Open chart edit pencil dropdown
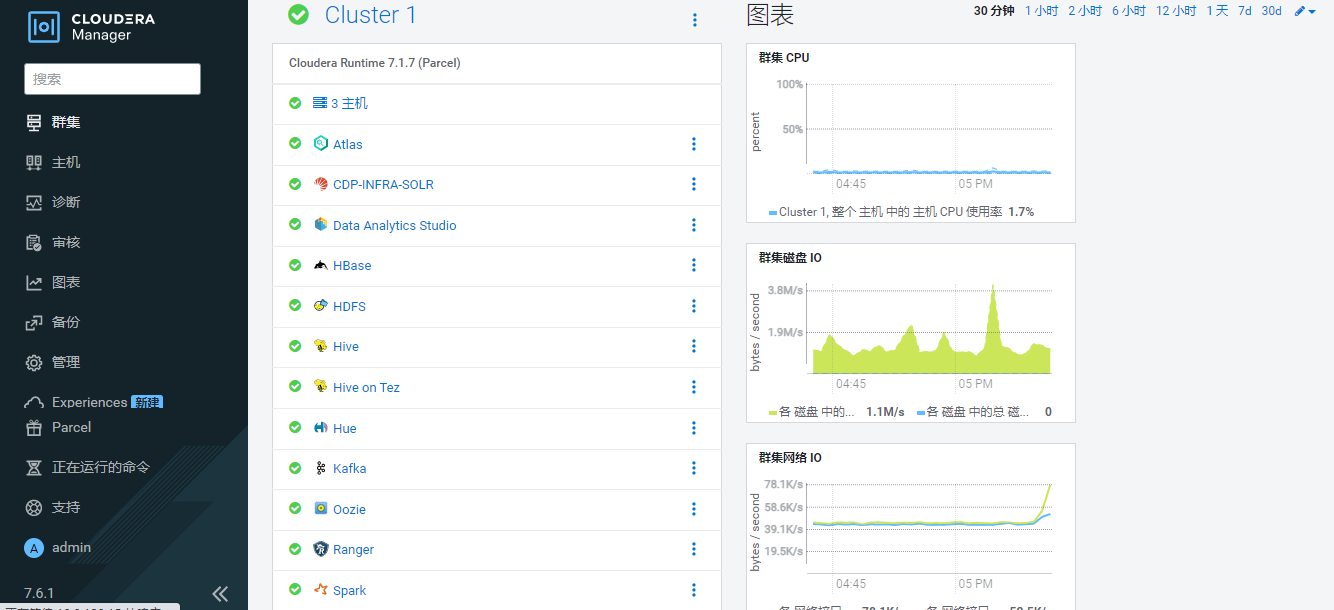The width and height of the screenshot is (1334, 610). [1306, 11]
